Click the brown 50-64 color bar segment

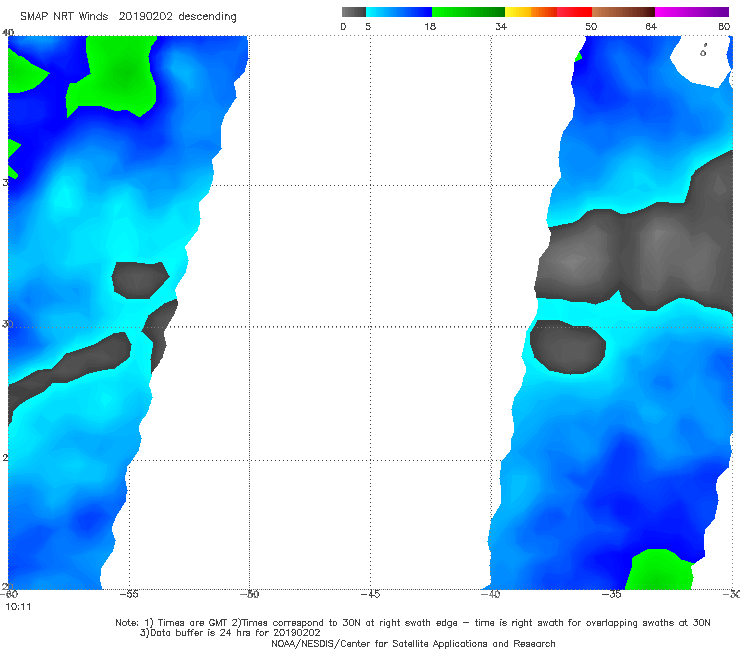623,12
